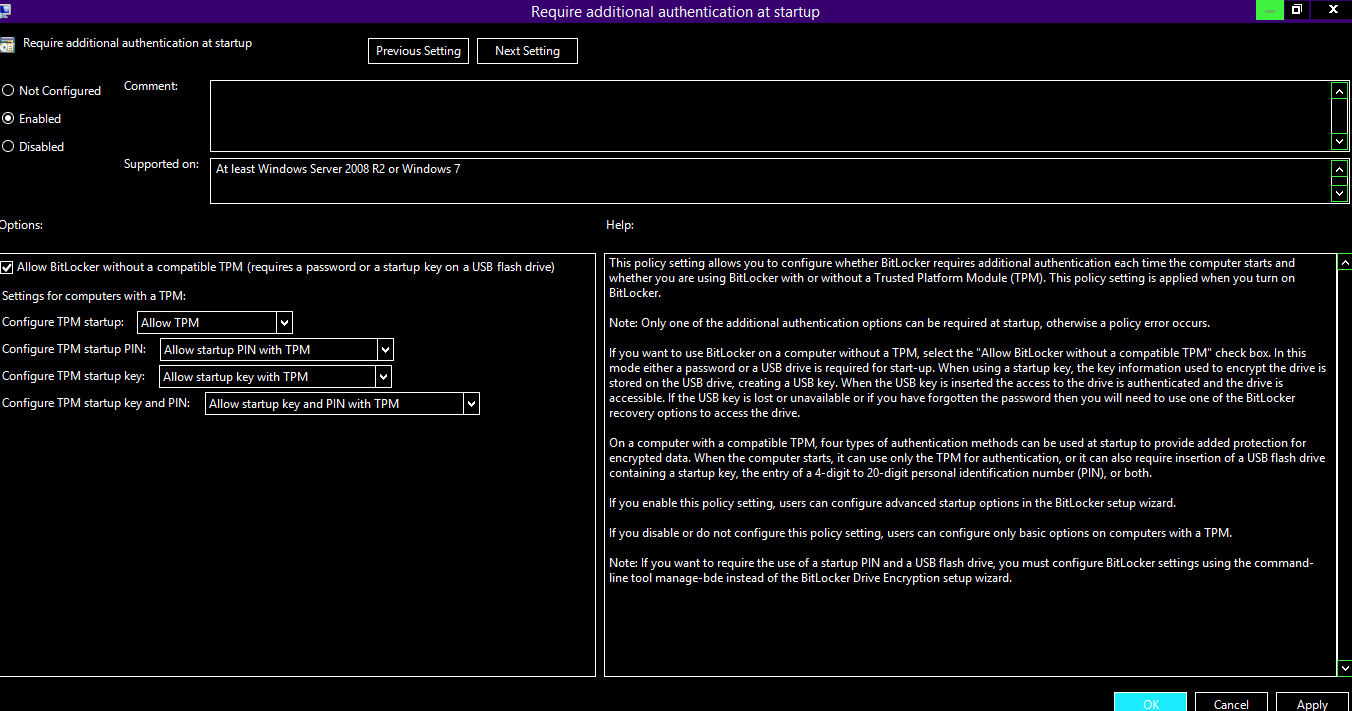Image resolution: width=1352 pixels, height=711 pixels.
Task: Click Supported on box scroll down arrow
Action: click(1340, 192)
